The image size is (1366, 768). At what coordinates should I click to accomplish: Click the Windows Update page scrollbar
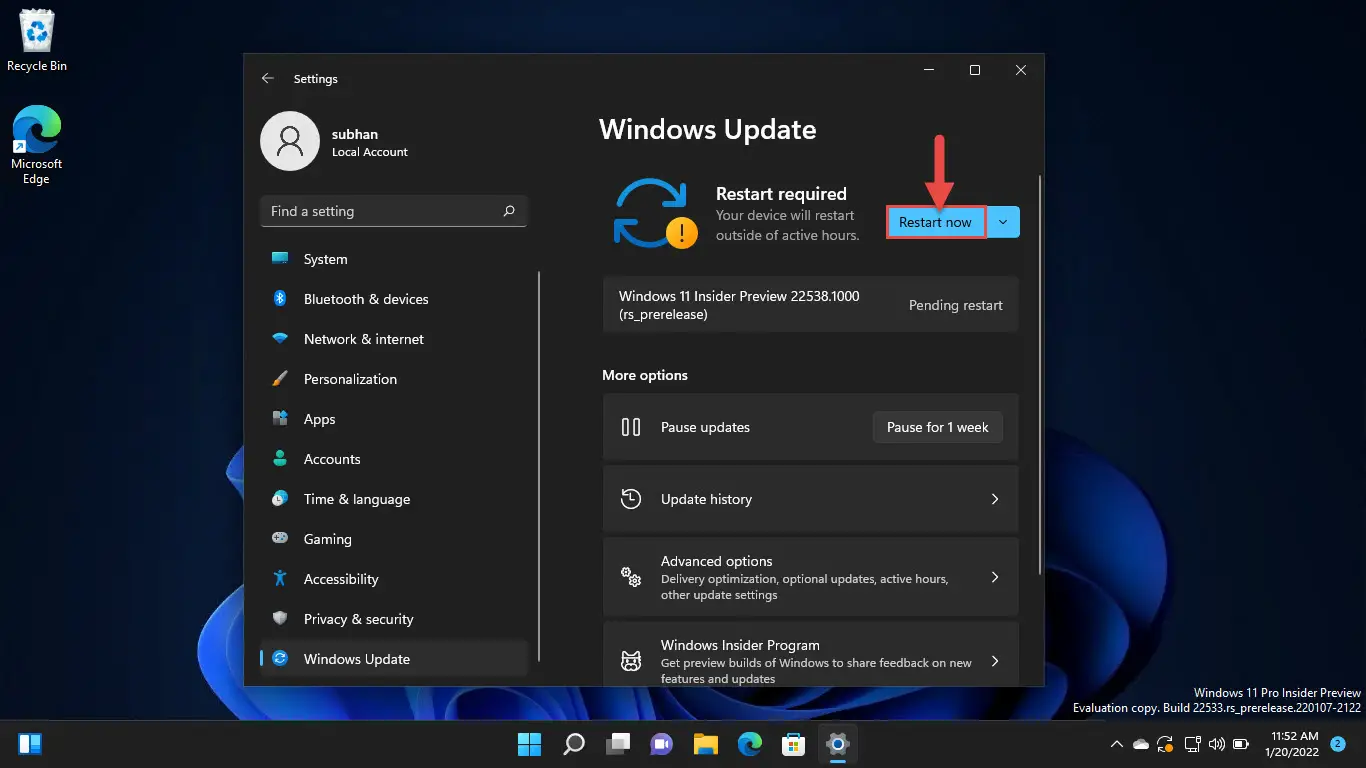tap(1041, 375)
